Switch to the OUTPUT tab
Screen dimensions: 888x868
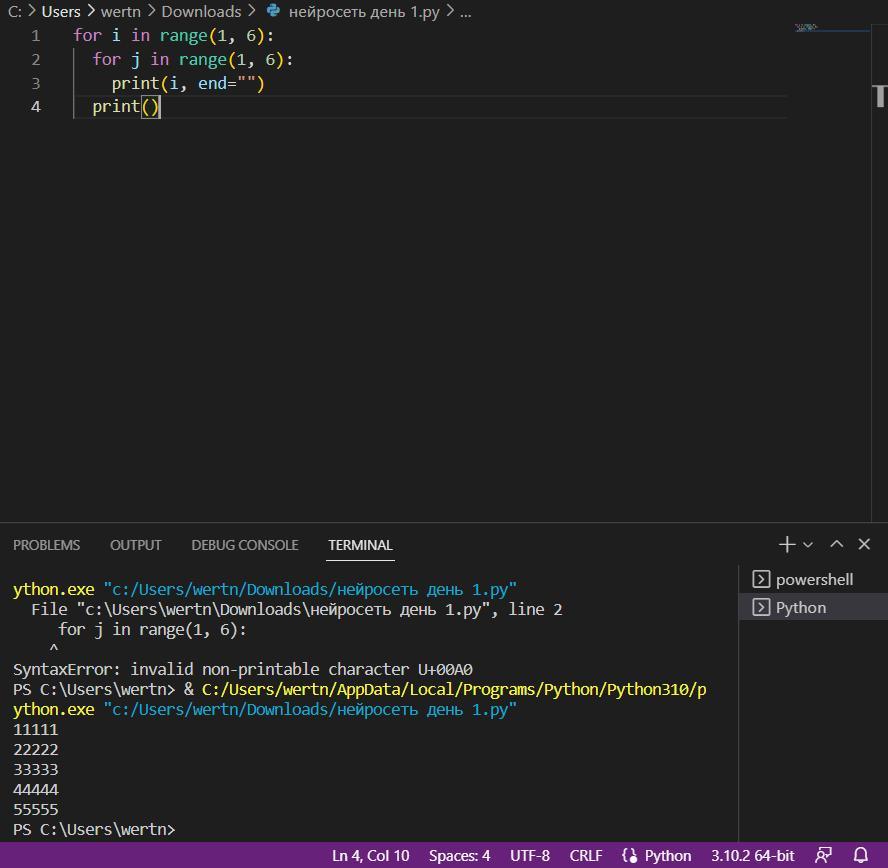[x=135, y=545]
